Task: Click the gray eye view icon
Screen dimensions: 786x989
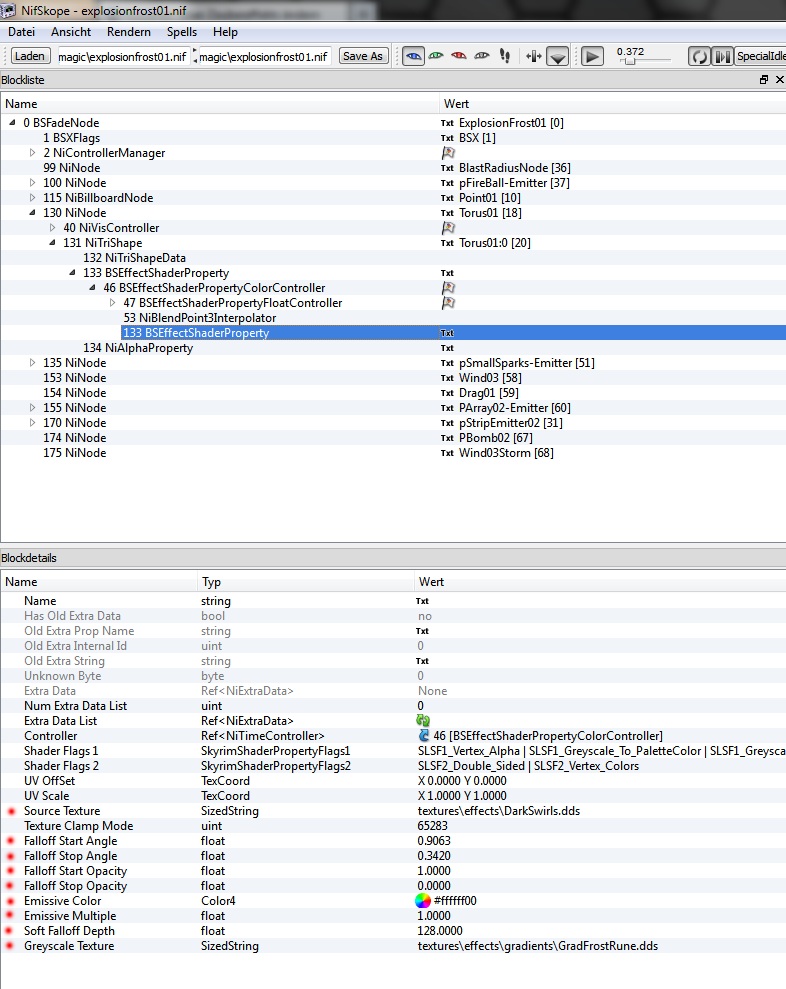Action: (482, 56)
